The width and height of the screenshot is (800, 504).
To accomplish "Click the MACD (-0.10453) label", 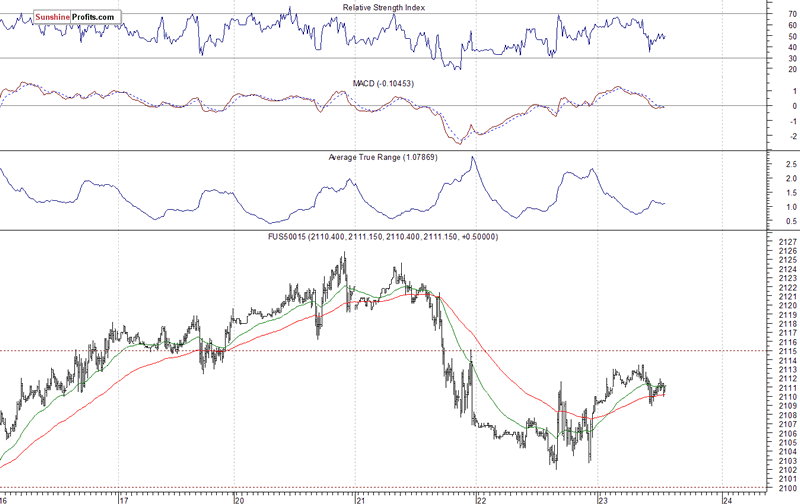I will tap(383, 83).
